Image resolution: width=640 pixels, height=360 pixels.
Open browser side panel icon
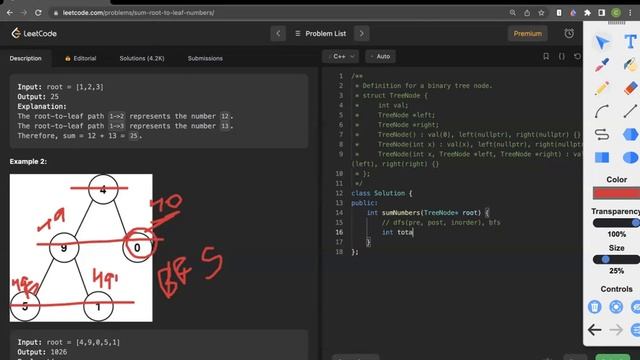tap(602, 13)
